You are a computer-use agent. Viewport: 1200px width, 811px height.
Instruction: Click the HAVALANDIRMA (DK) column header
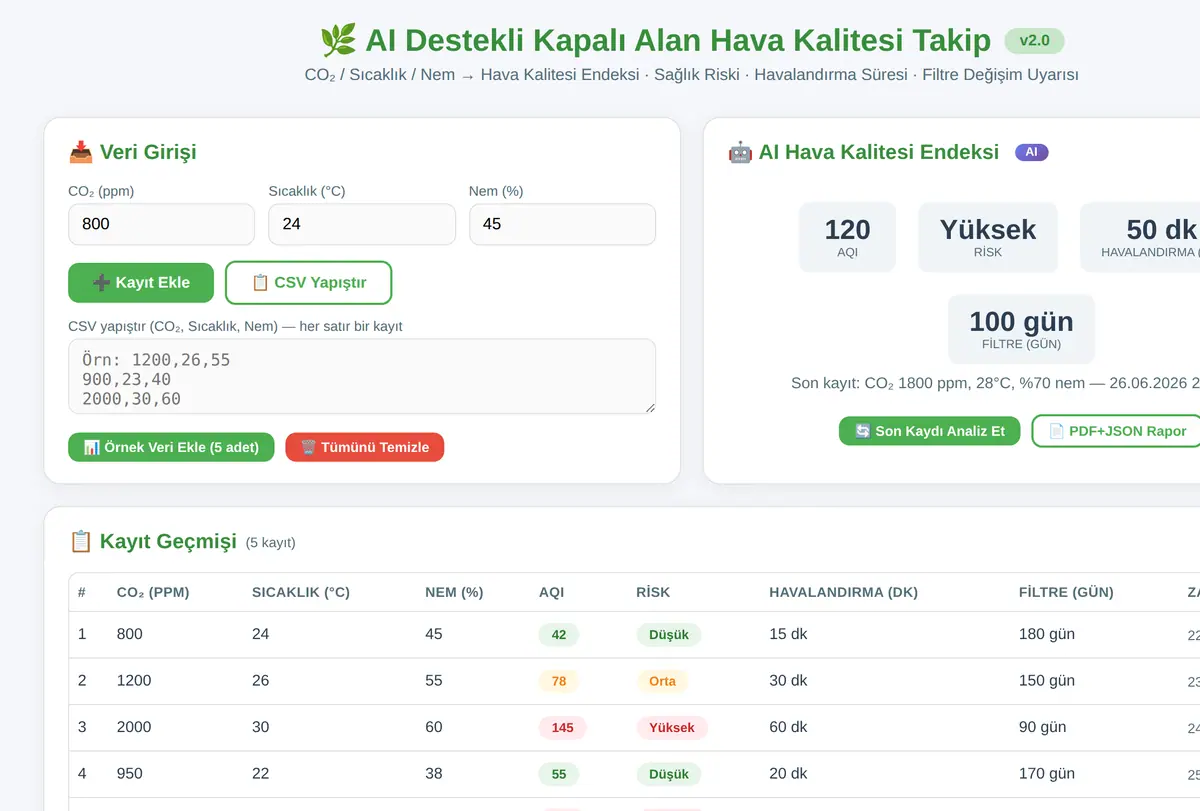click(x=844, y=592)
